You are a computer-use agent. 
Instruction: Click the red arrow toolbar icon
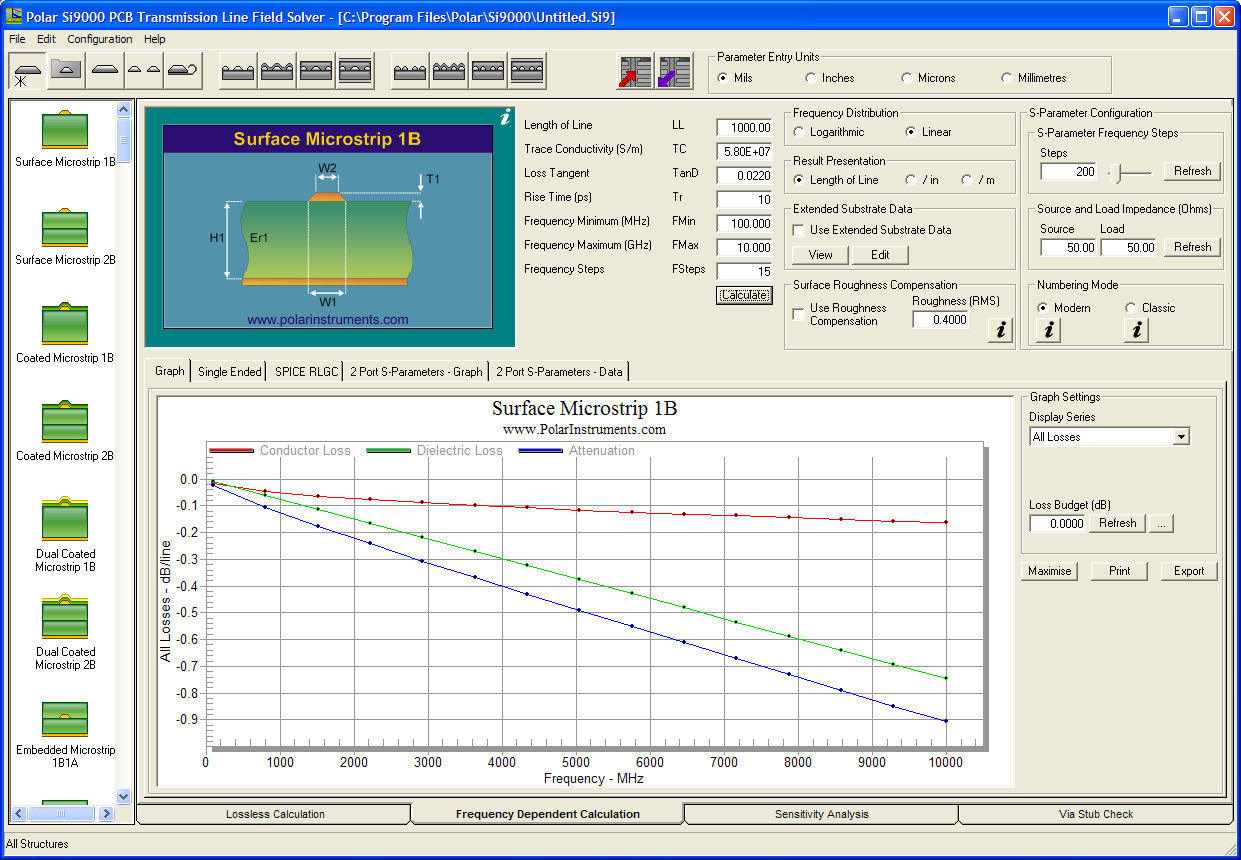[635, 72]
